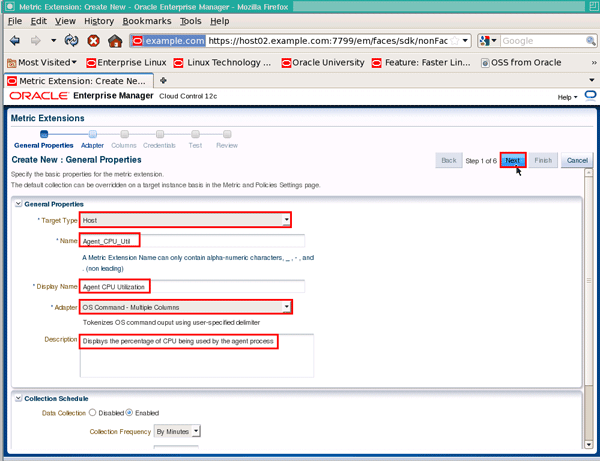
Task: Click the Firefox window icon in title bar
Action: 10,6
